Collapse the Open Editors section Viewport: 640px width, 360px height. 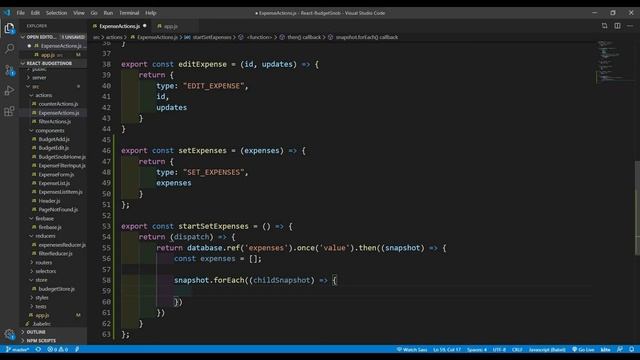[23, 37]
